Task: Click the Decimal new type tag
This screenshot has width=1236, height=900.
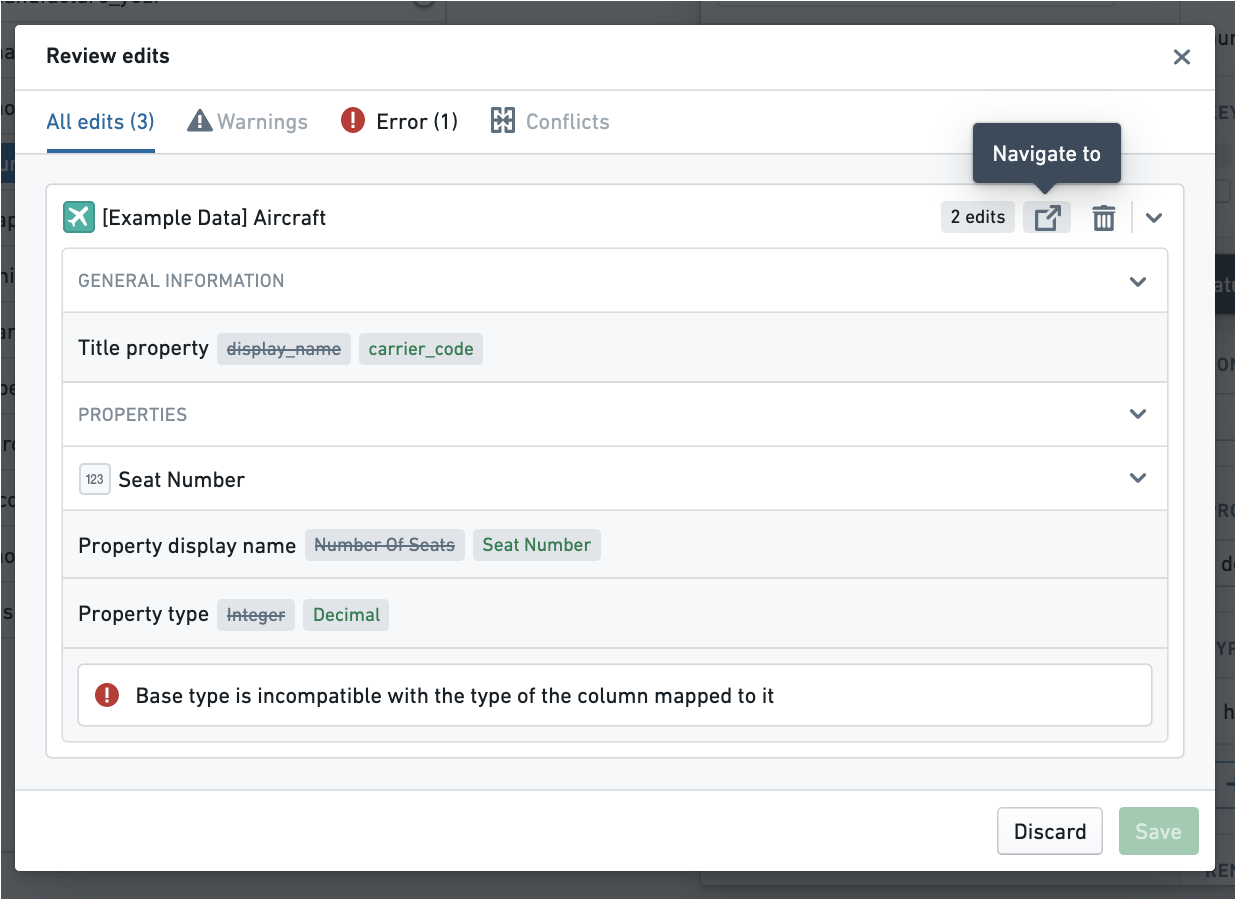Action: point(347,614)
